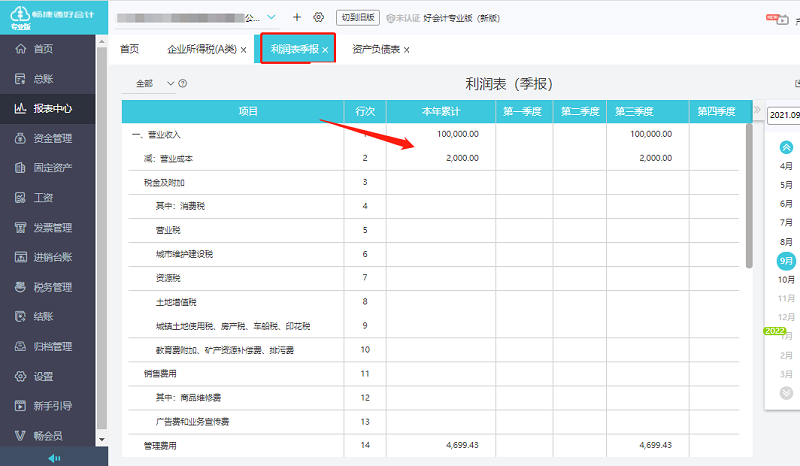
Task: Click 归档管理 archive icon
Action: (x=20, y=347)
